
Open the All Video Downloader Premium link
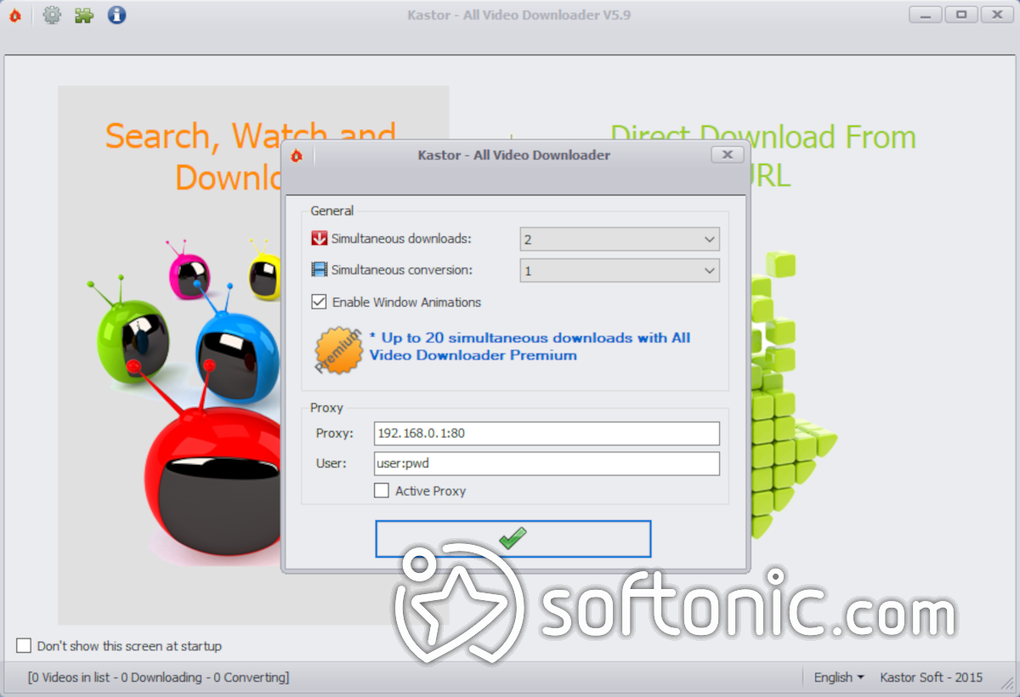point(530,346)
